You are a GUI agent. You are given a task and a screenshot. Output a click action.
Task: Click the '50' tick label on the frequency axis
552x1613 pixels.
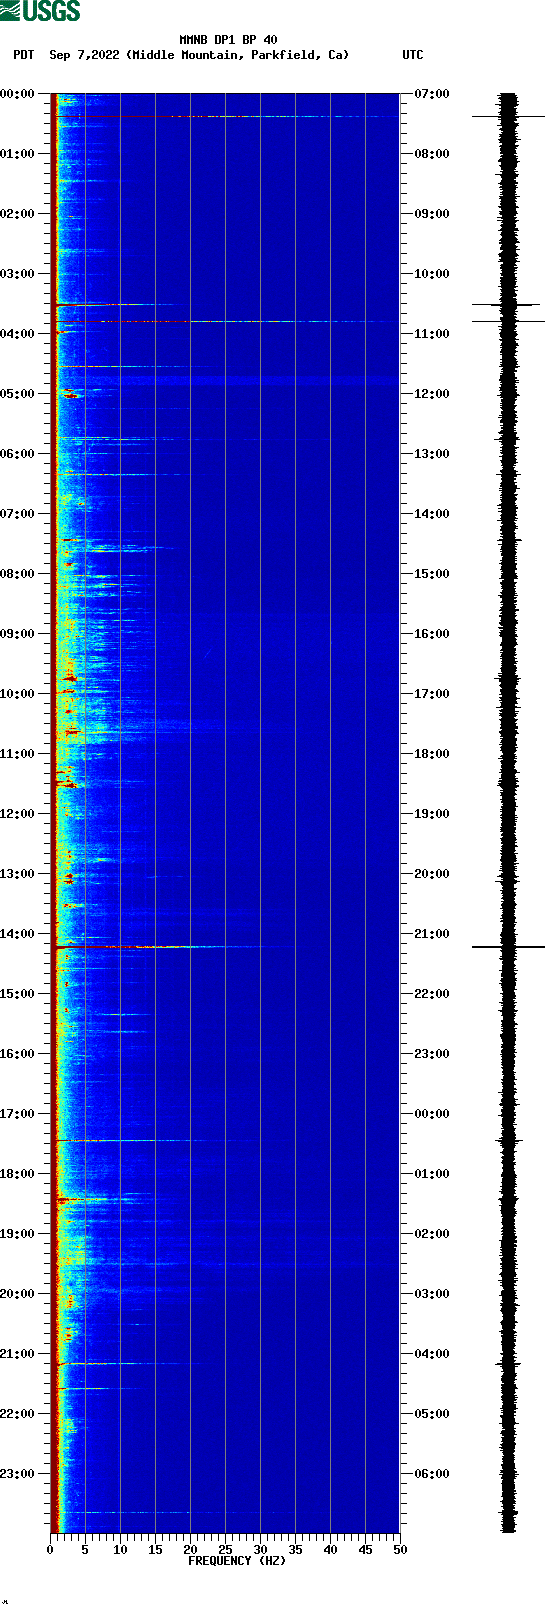tap(400, 1550)
